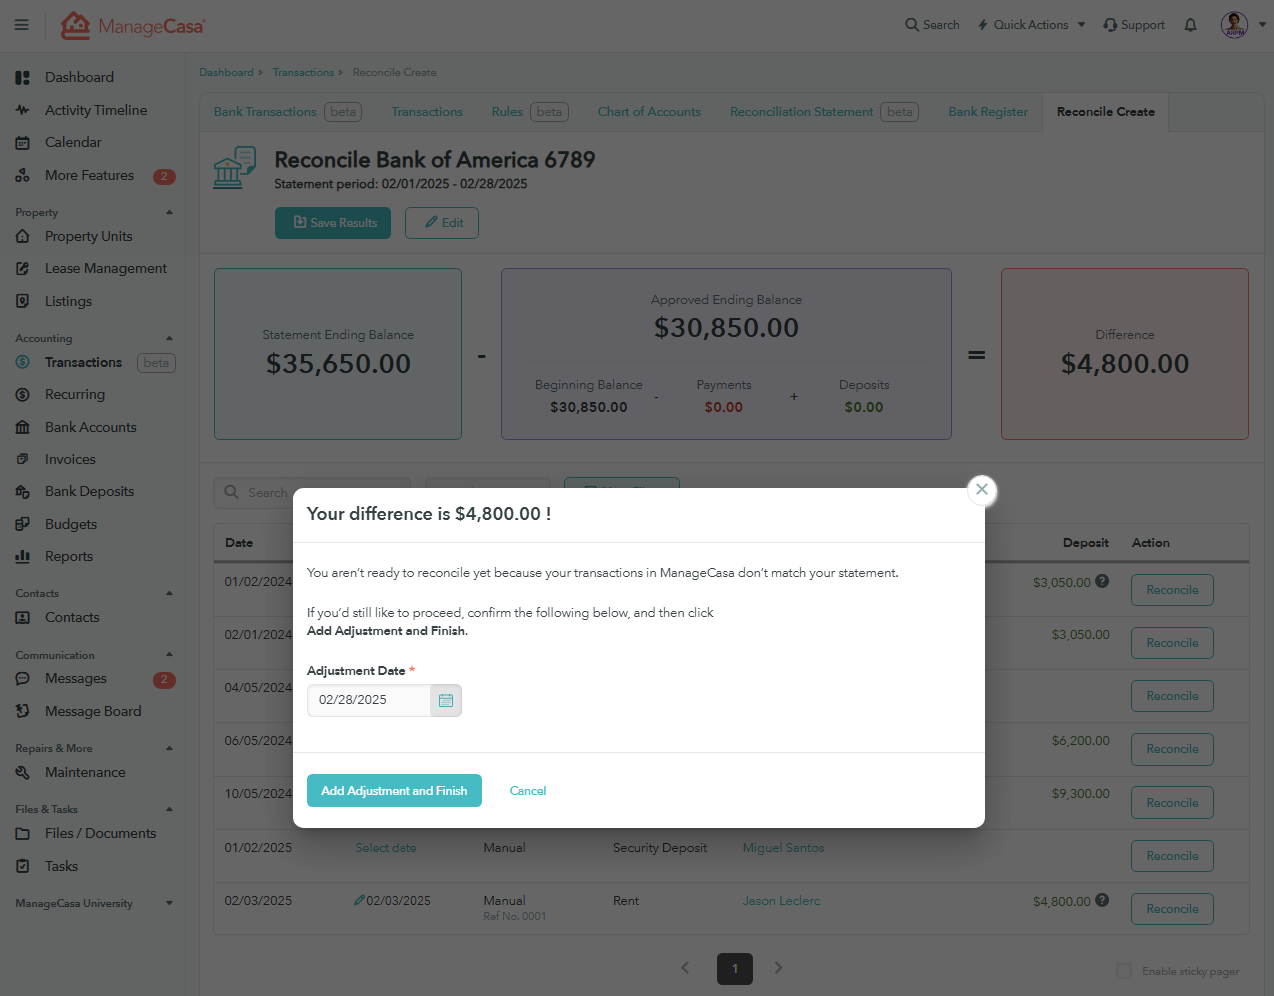This screenshot has height=996, width=1274.
Task: Open Bank Accounts from the sidebar
Action: point(91,427)
